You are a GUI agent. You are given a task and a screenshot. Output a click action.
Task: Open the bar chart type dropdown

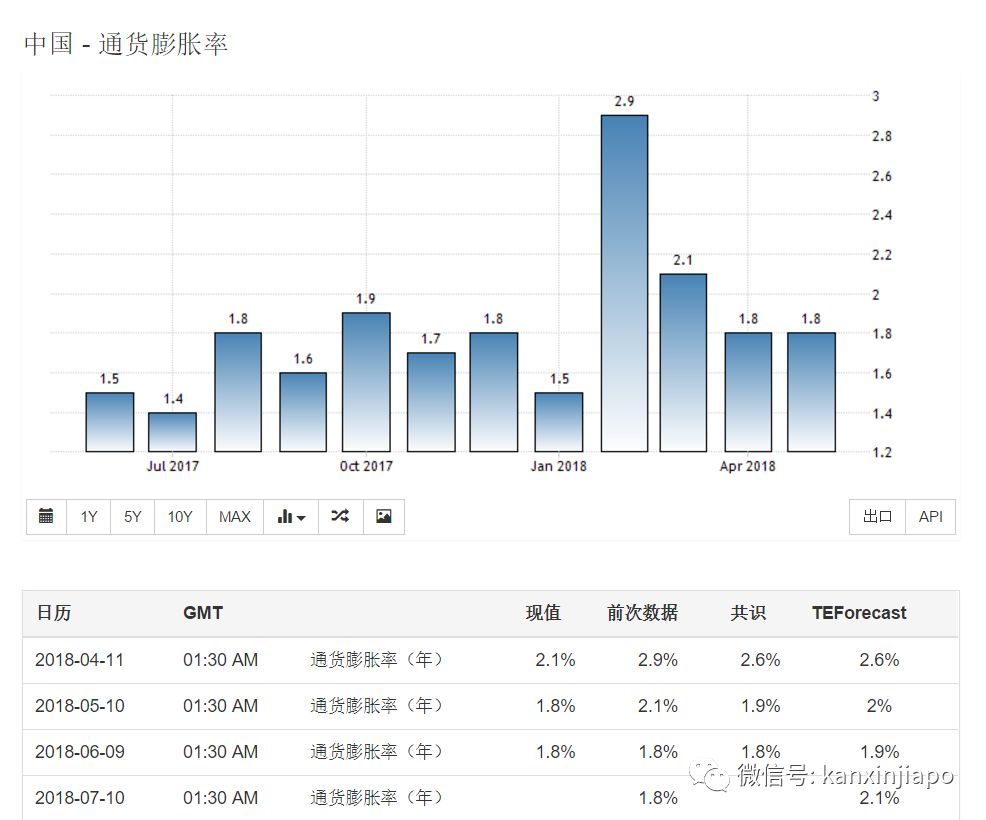coord(291,517)
